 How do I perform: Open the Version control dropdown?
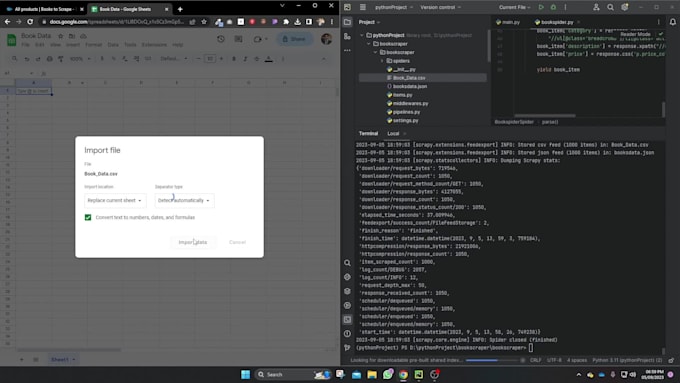440,7
